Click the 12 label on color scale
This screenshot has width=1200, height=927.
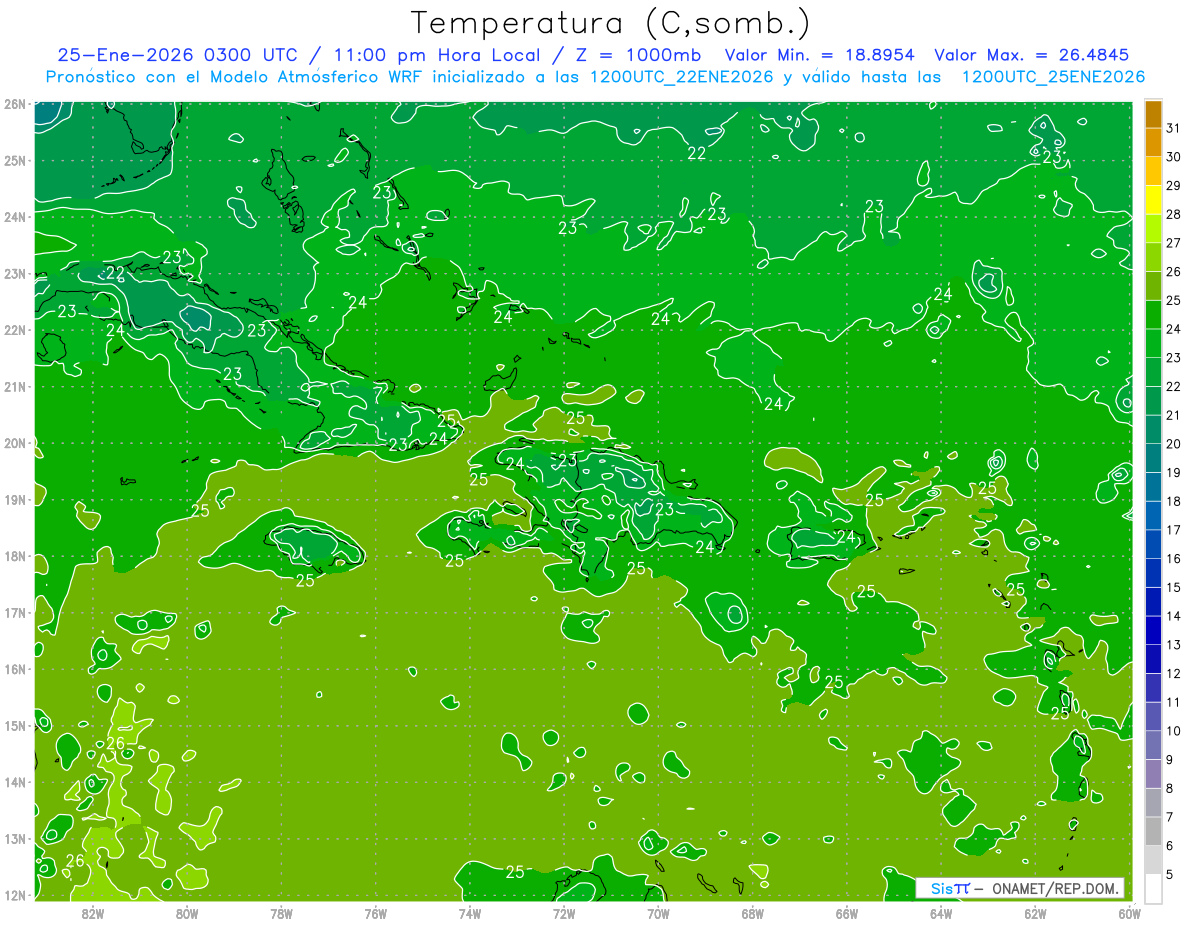pos(1173,674)
